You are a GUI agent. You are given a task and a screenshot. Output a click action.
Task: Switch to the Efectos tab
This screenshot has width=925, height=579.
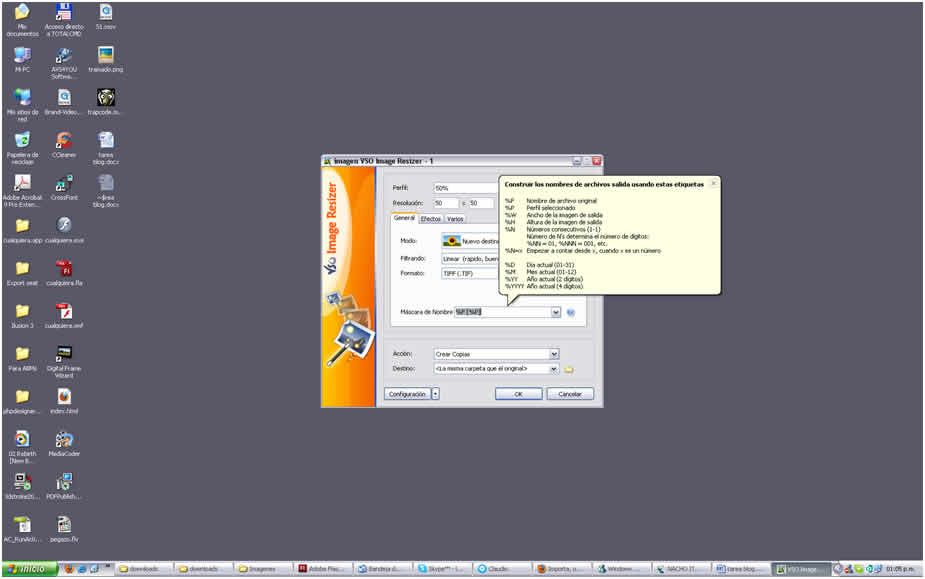click(431, 219)
